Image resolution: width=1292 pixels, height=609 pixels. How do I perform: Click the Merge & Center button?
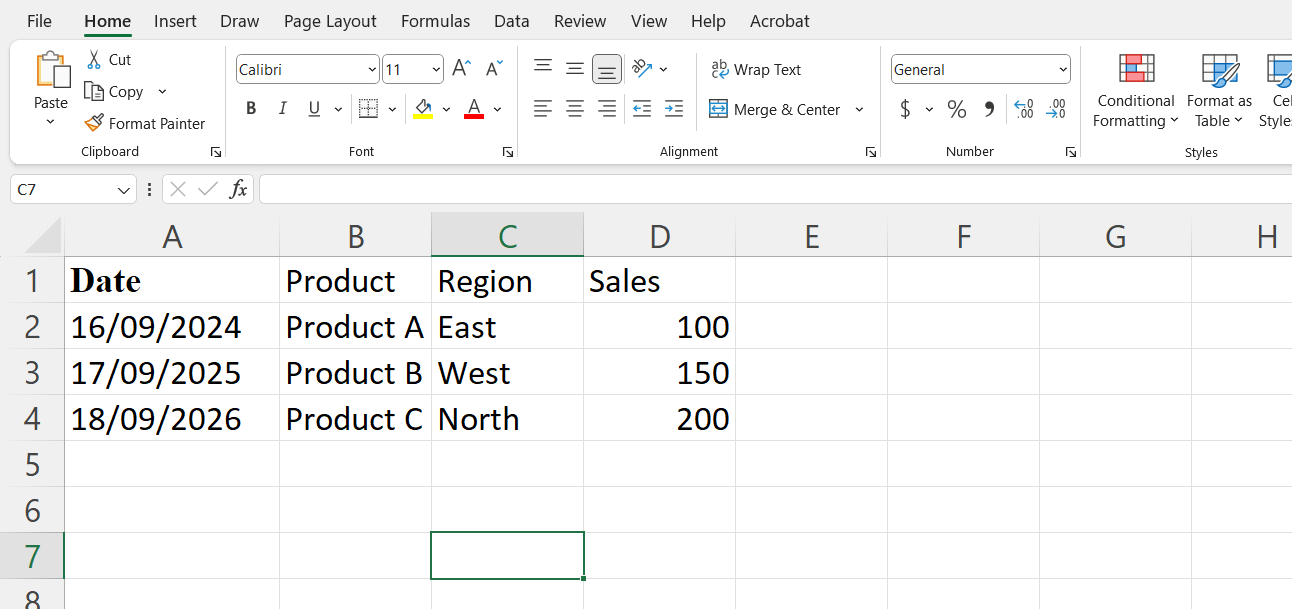pos(775,110)
